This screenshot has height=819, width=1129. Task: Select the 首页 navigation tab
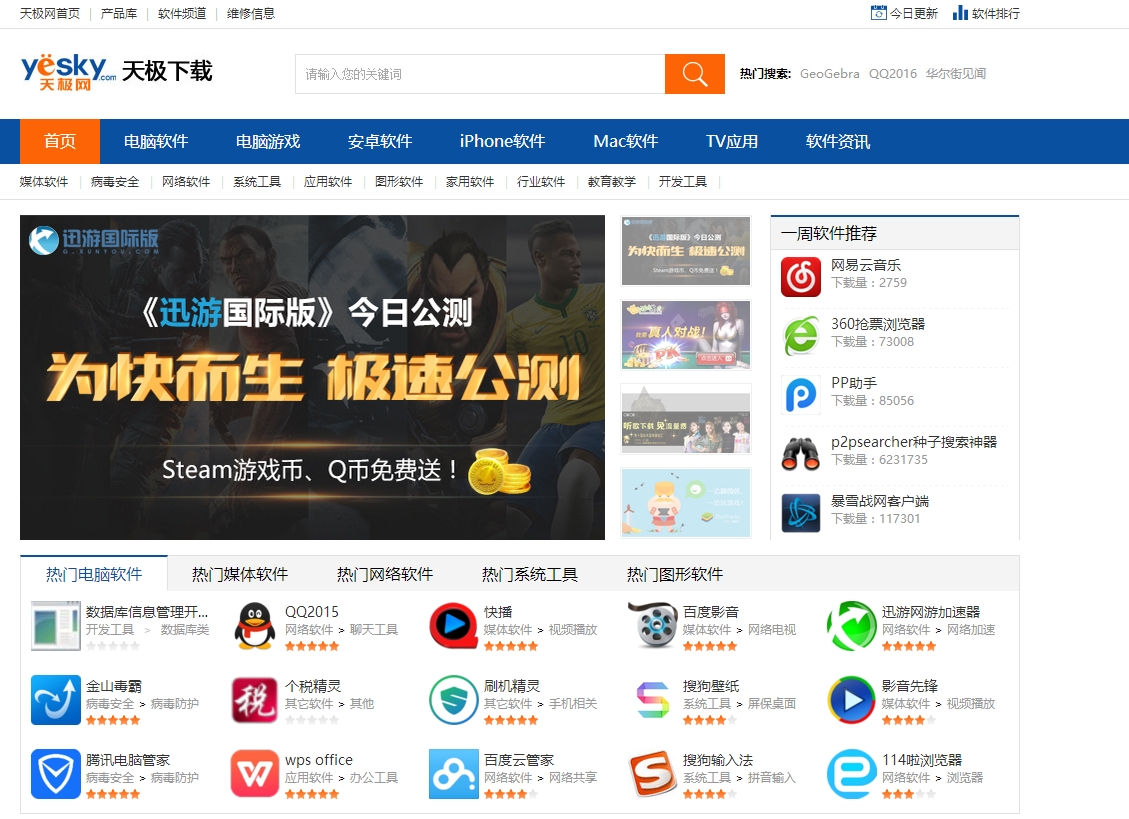(60, 141)
